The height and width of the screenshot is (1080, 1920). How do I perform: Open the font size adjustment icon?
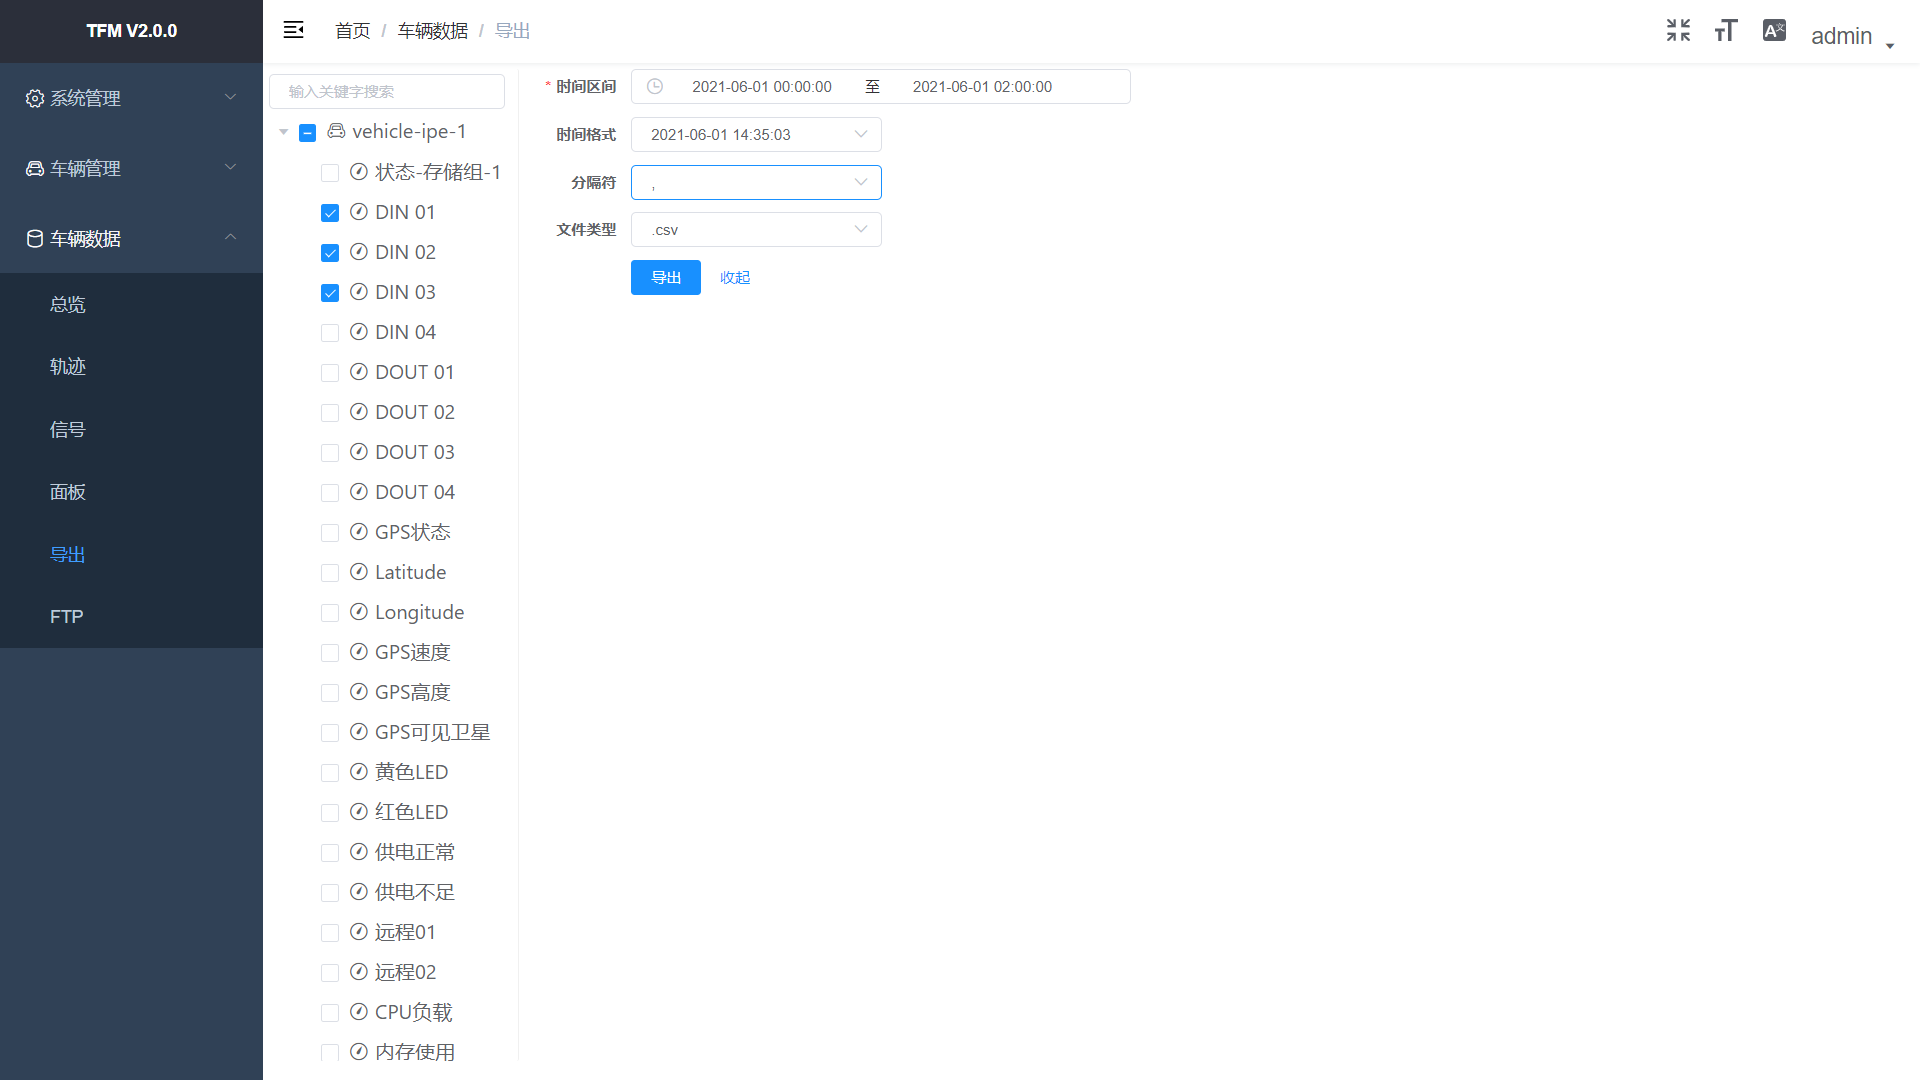pos(1726,30)
